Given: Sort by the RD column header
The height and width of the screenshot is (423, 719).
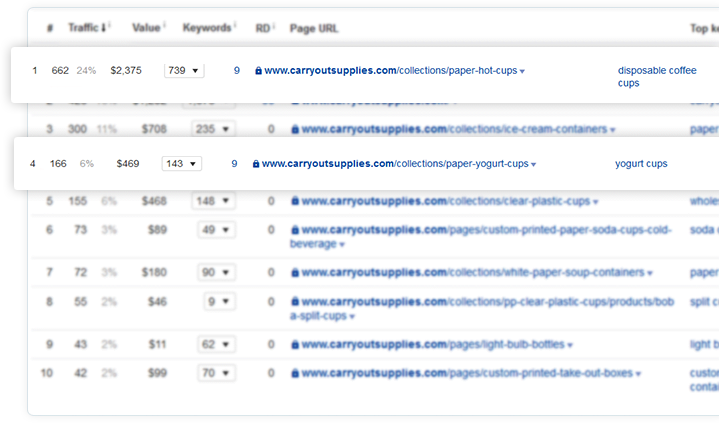Looking at the screenshot, I should [x=263, y=28].
